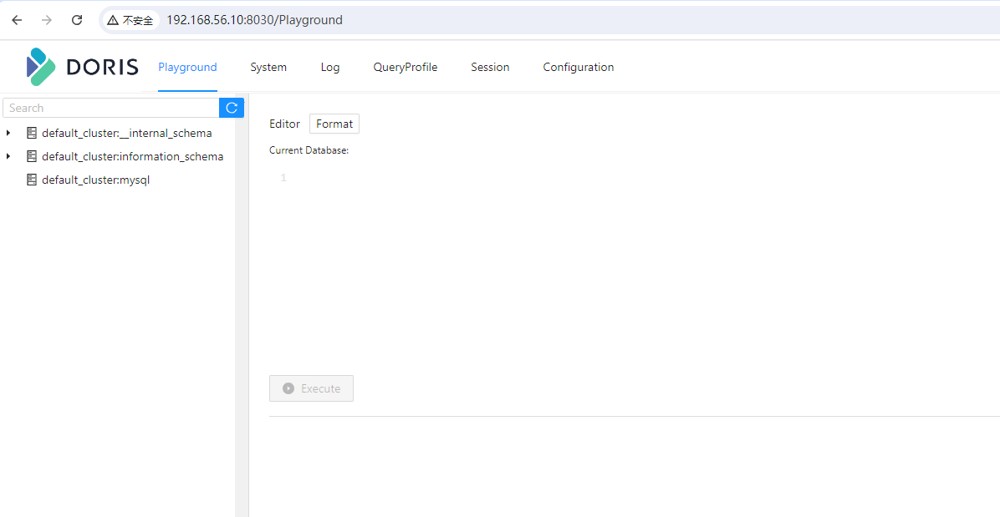This screenshot has height=517, width=1000.
Task: Open the System tab
Action: (x=268, y=67)
